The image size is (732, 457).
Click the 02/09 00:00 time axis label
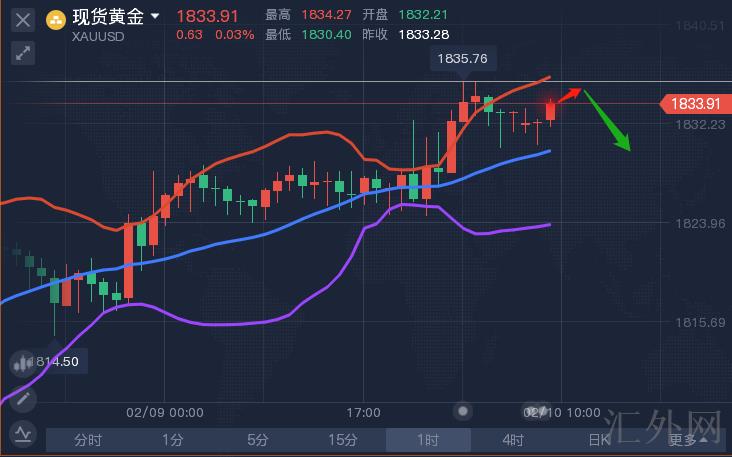pyautogui.click(x=165, y=413)
